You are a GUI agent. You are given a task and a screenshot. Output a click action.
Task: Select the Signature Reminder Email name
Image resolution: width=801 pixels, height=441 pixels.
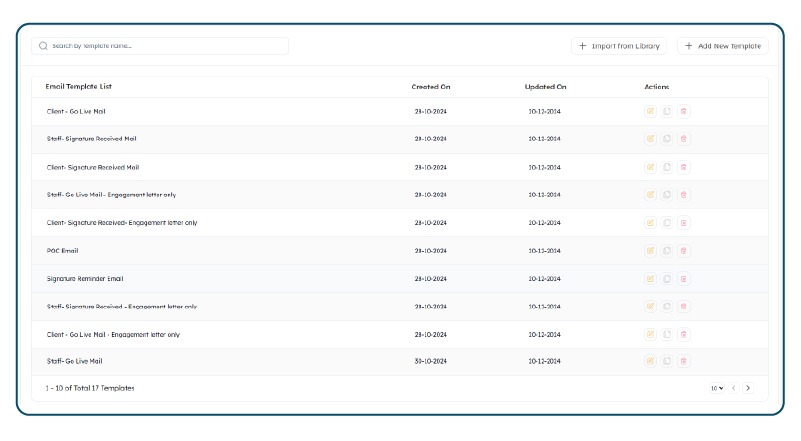point(85,279)
